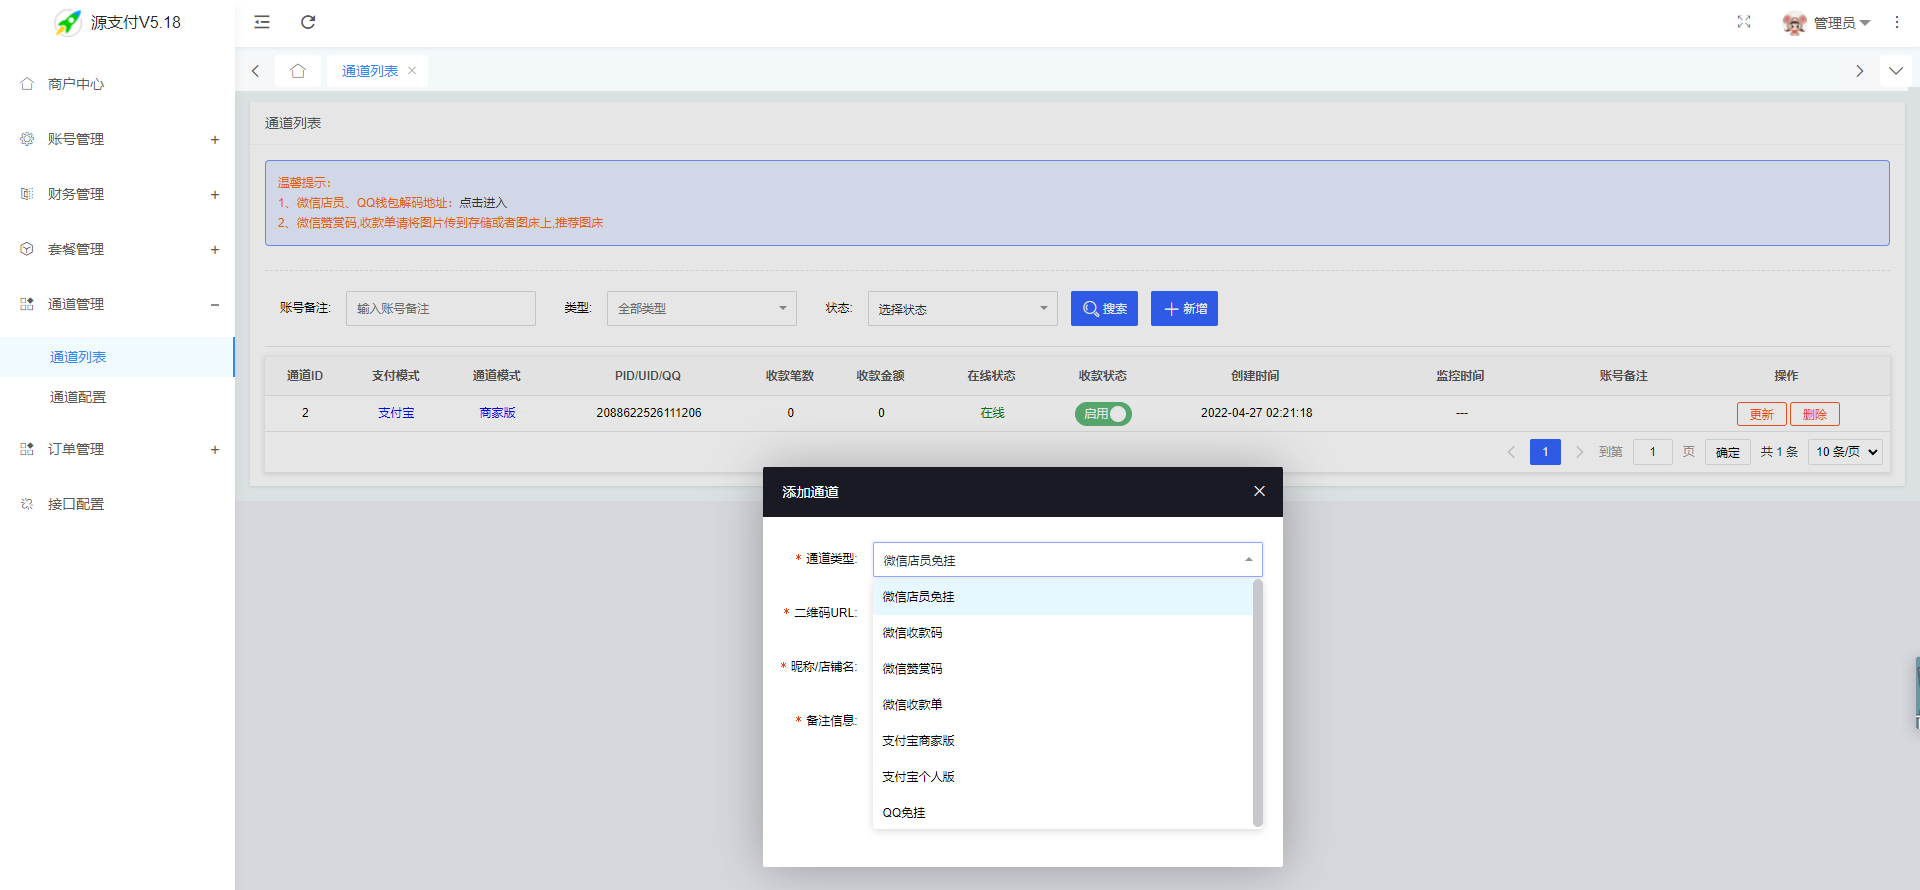Toggle fullscreen mode icon
The height and width of the screenshot is (890, 1920).
(x=1744, y=22)
